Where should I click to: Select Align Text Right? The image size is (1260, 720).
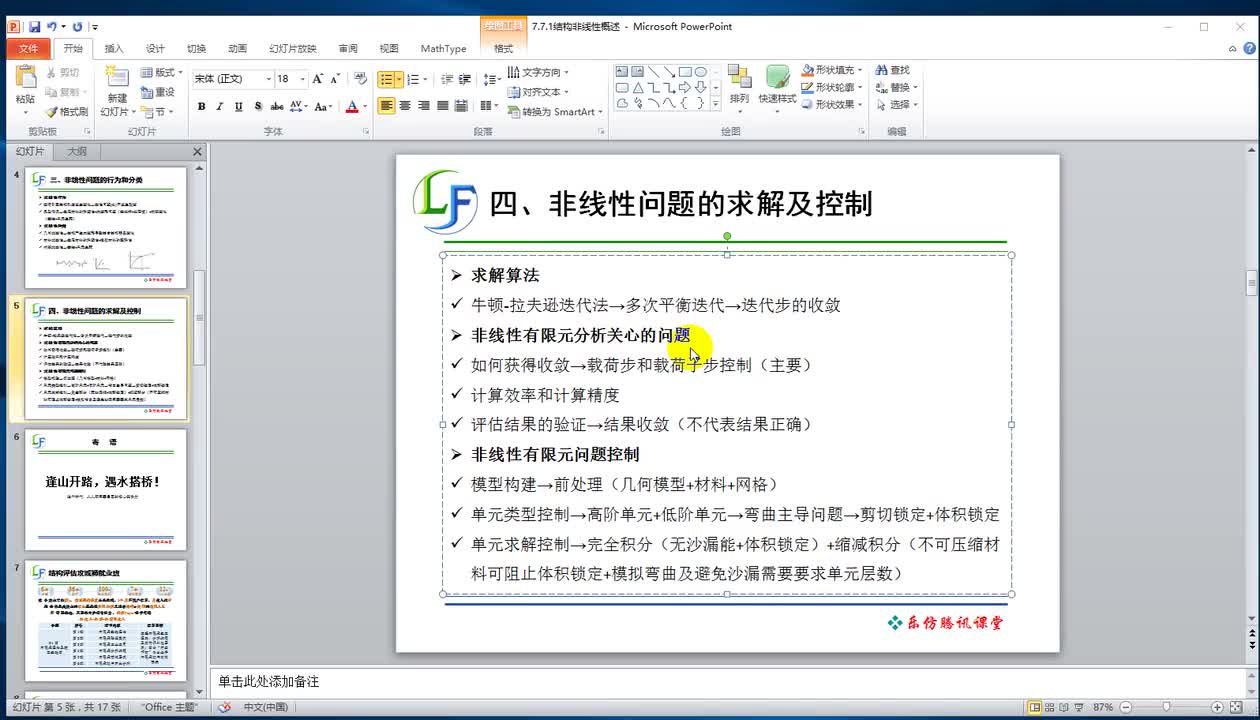(424, 106)
